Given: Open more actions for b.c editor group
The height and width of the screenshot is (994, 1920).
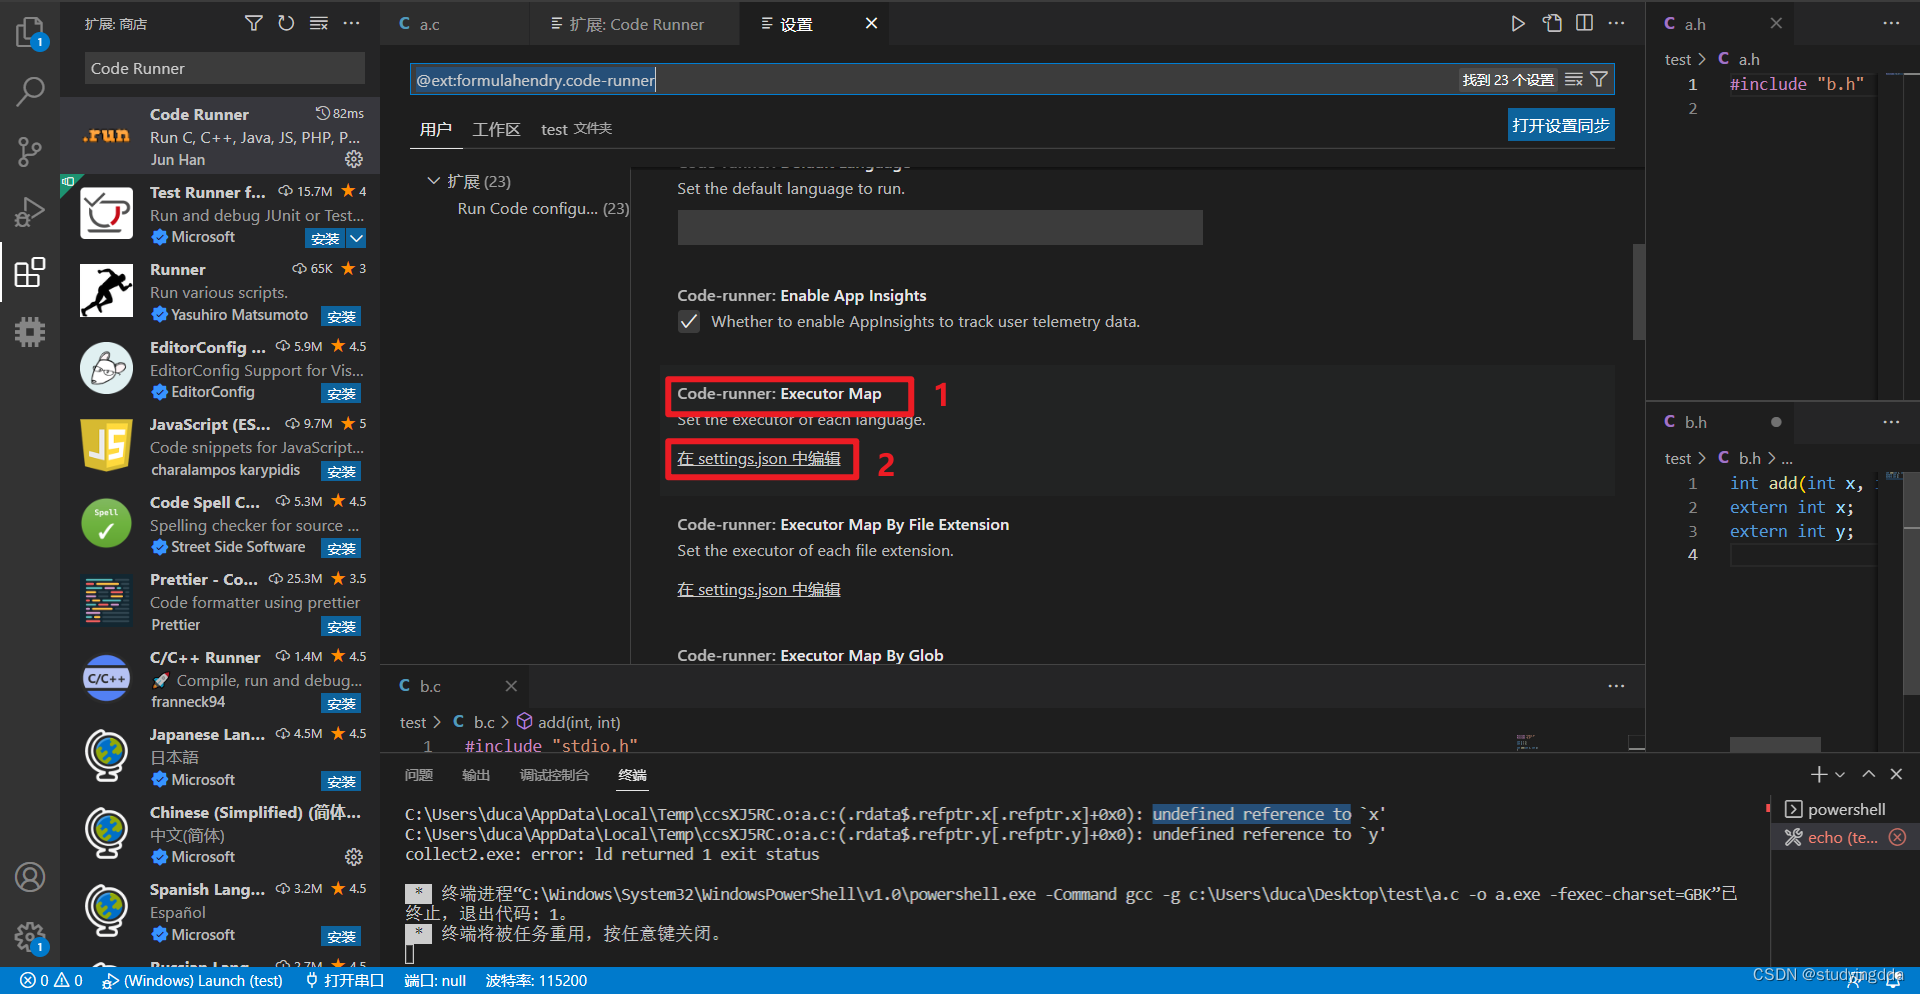Looking at the screenshot, I should pos(1616,686).
